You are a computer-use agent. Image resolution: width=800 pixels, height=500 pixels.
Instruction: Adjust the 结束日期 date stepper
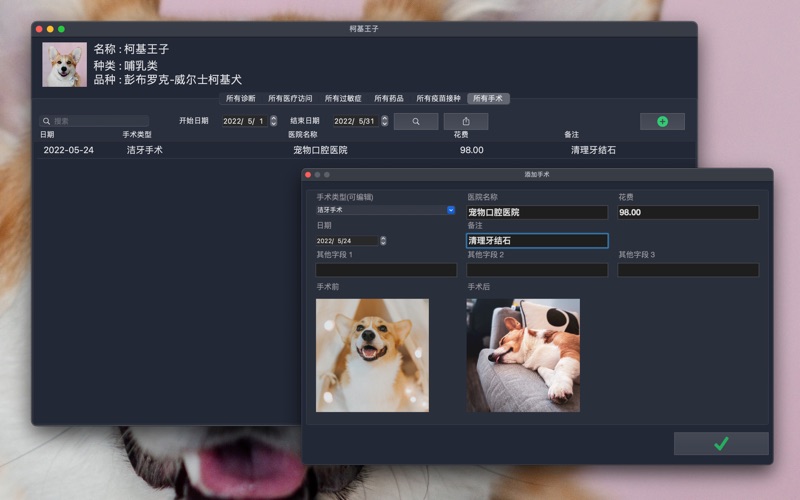click(x=385, y=121)
